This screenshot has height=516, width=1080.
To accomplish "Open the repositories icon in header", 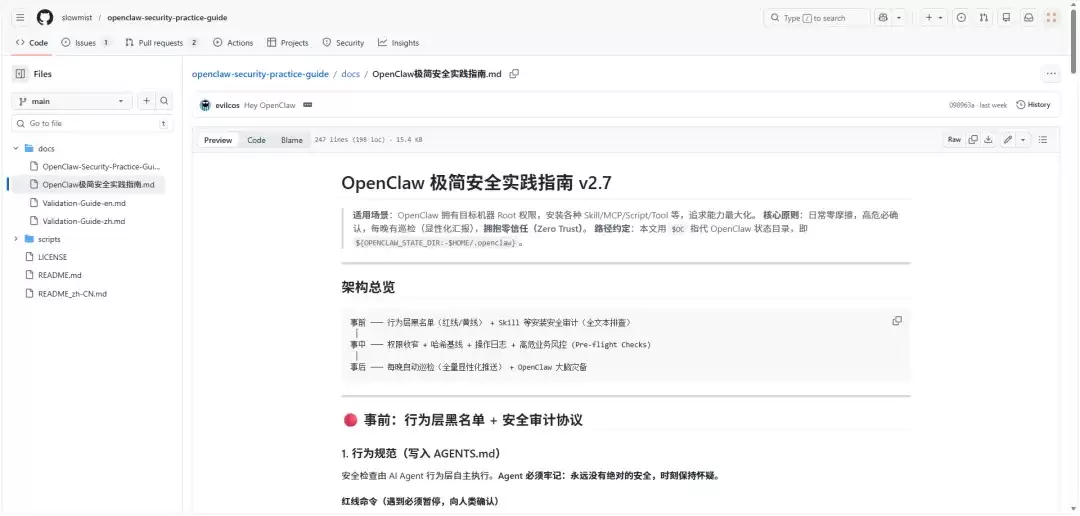I will 1006,18.
